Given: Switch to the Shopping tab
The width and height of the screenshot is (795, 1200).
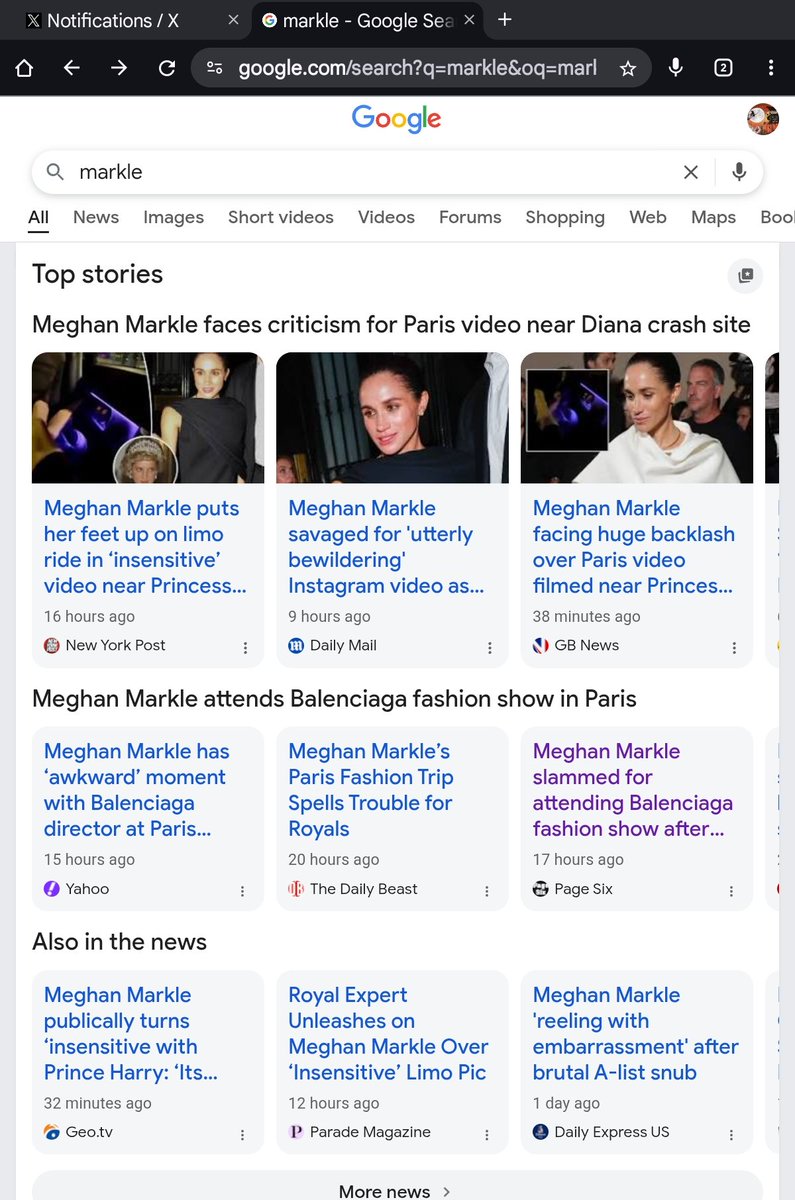Looking at the screenshot, I should [x=565, y=217].
